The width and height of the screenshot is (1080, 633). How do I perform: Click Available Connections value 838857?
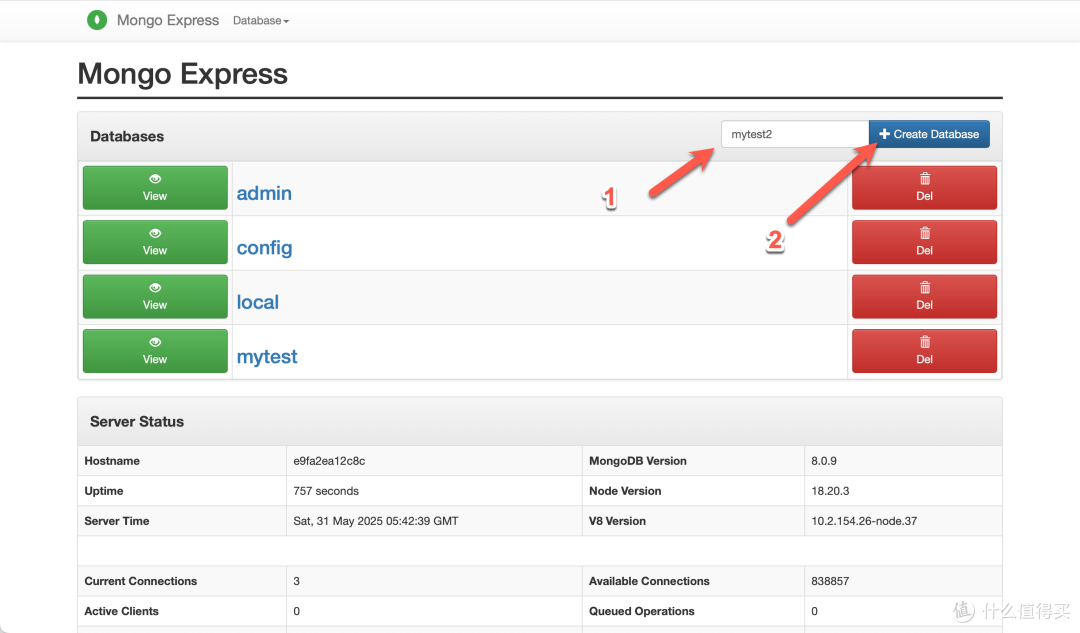click(830, 581)
